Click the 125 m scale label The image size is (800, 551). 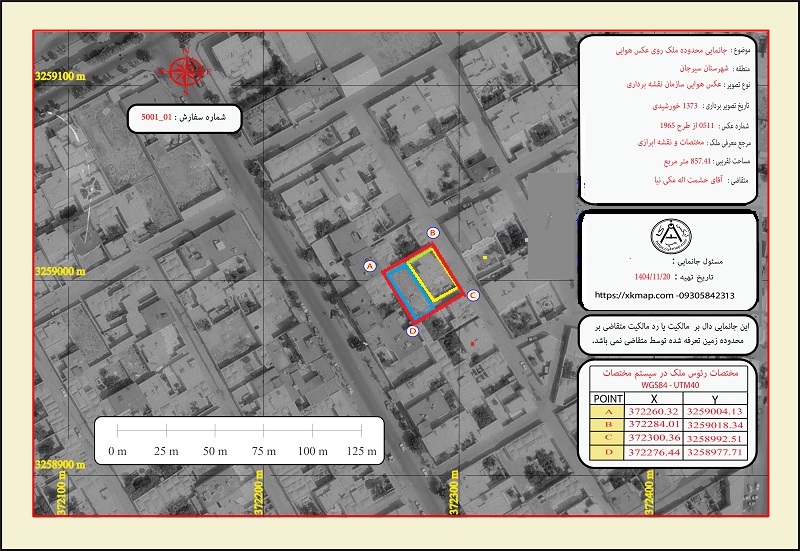point(362,452)
